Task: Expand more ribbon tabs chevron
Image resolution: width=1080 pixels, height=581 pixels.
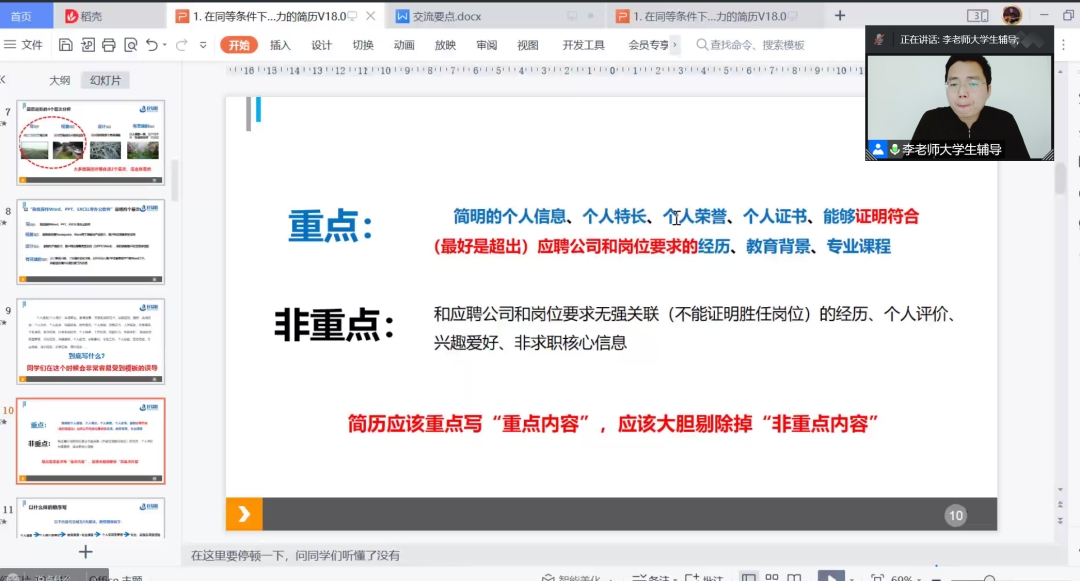Action: (x=675, y=45)
